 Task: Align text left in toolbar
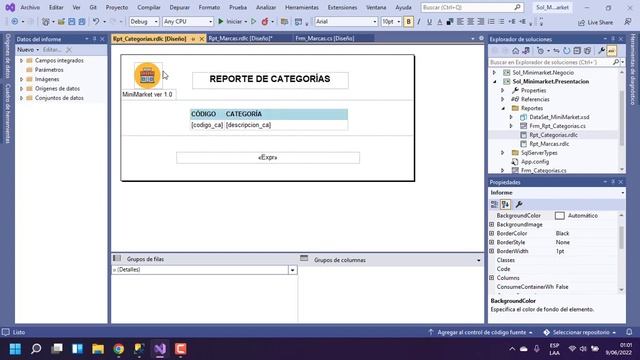pos(460,22)
